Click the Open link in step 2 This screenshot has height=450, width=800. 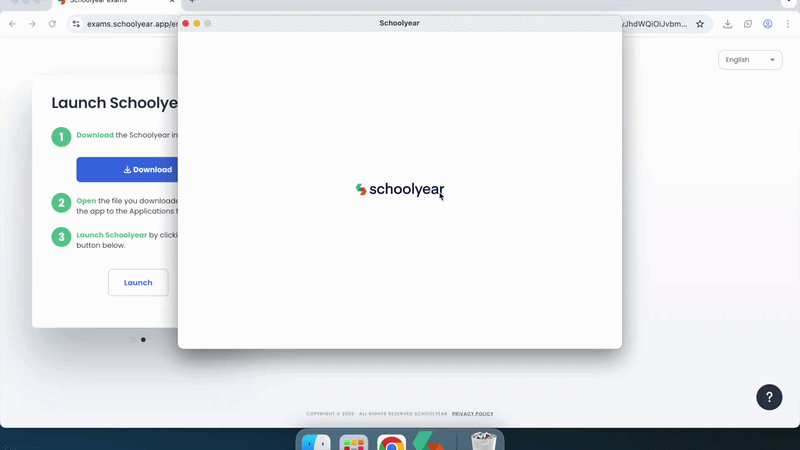click(86, 201)
